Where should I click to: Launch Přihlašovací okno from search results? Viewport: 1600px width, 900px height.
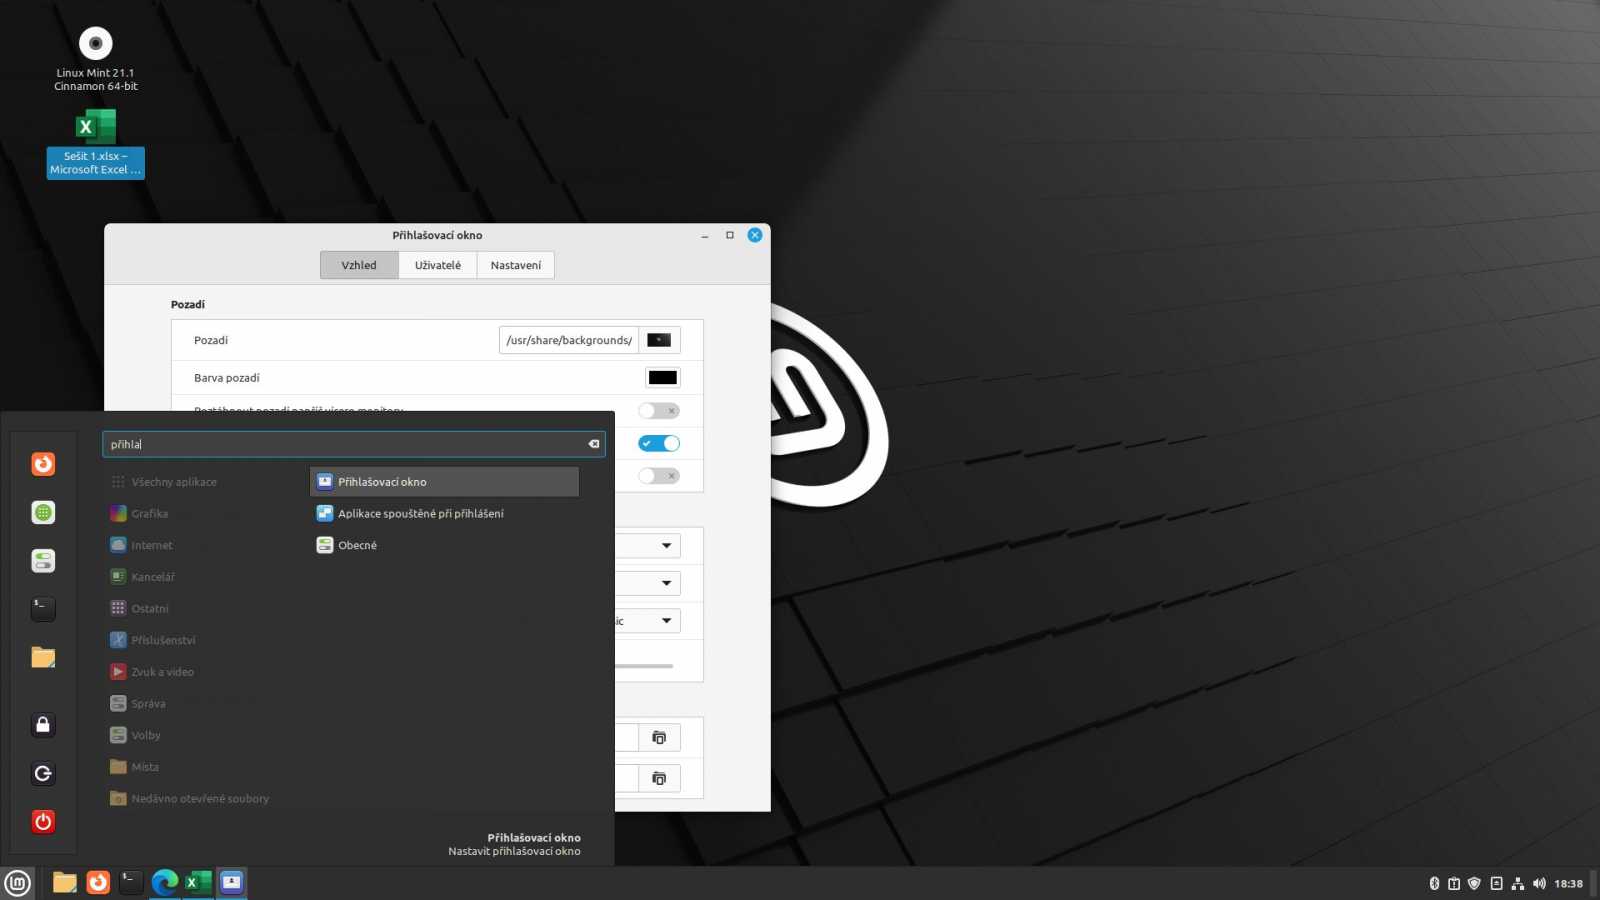tap(444, 482)
